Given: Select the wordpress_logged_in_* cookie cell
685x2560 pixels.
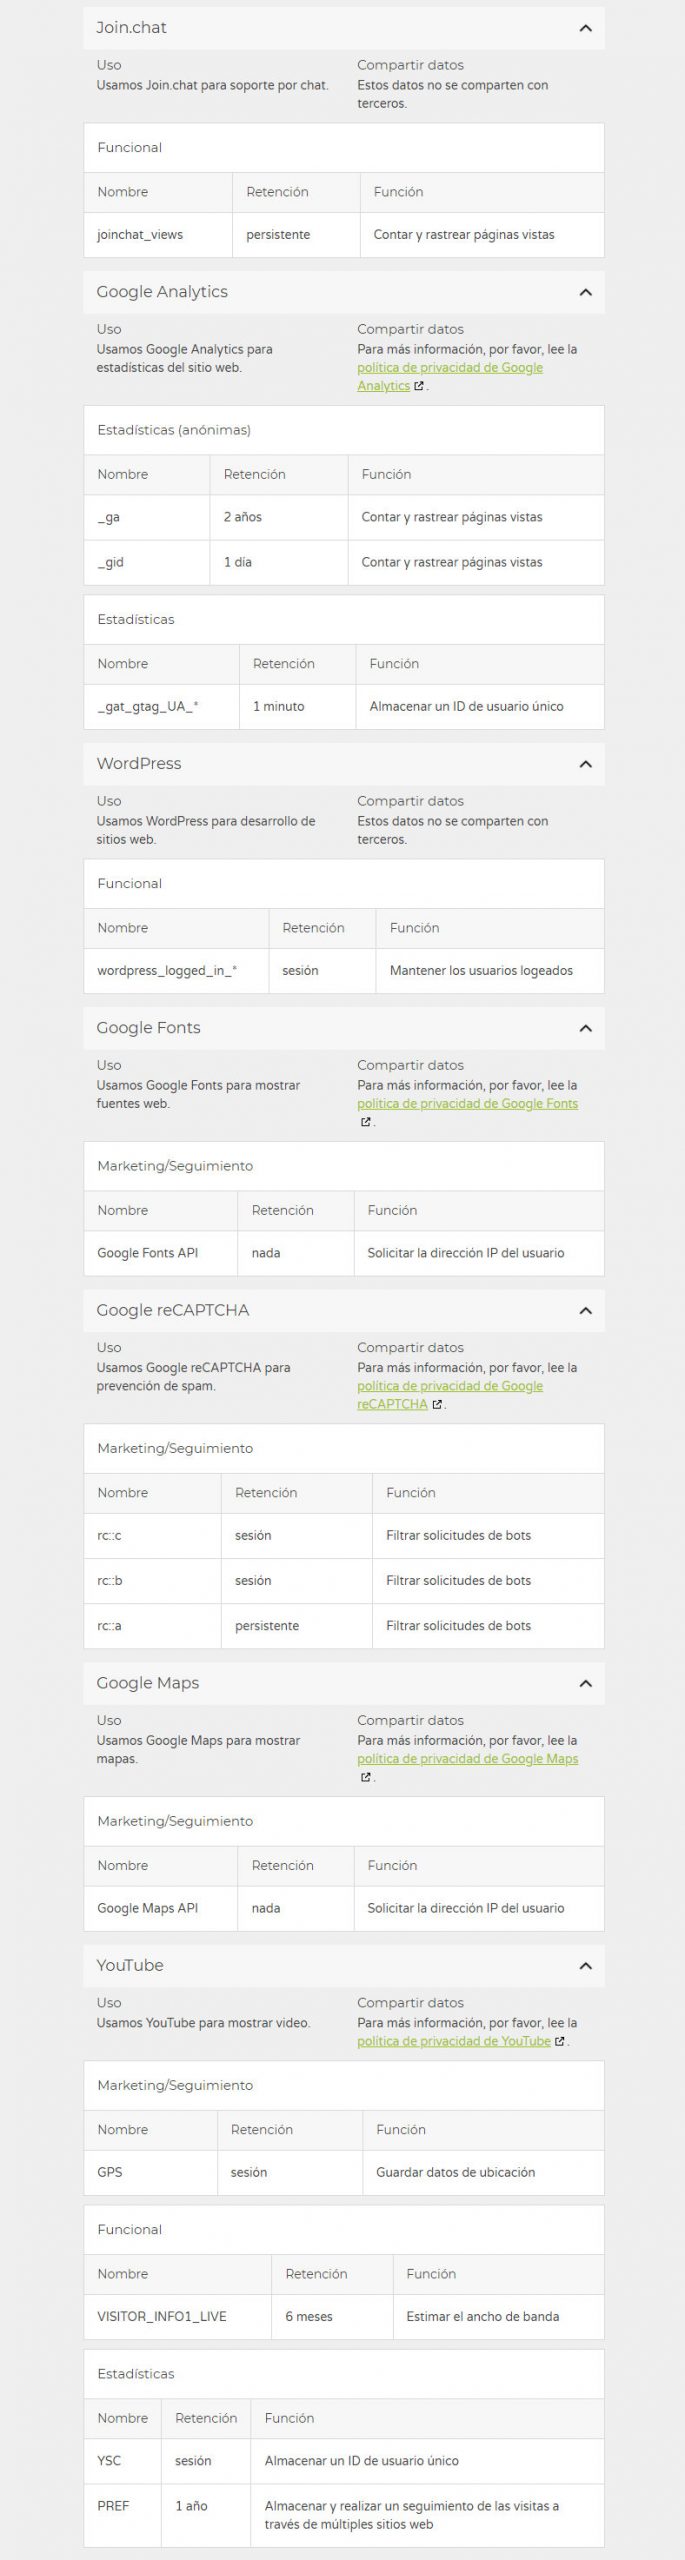Looking at the screenshot, I should (x=176, y=971).
